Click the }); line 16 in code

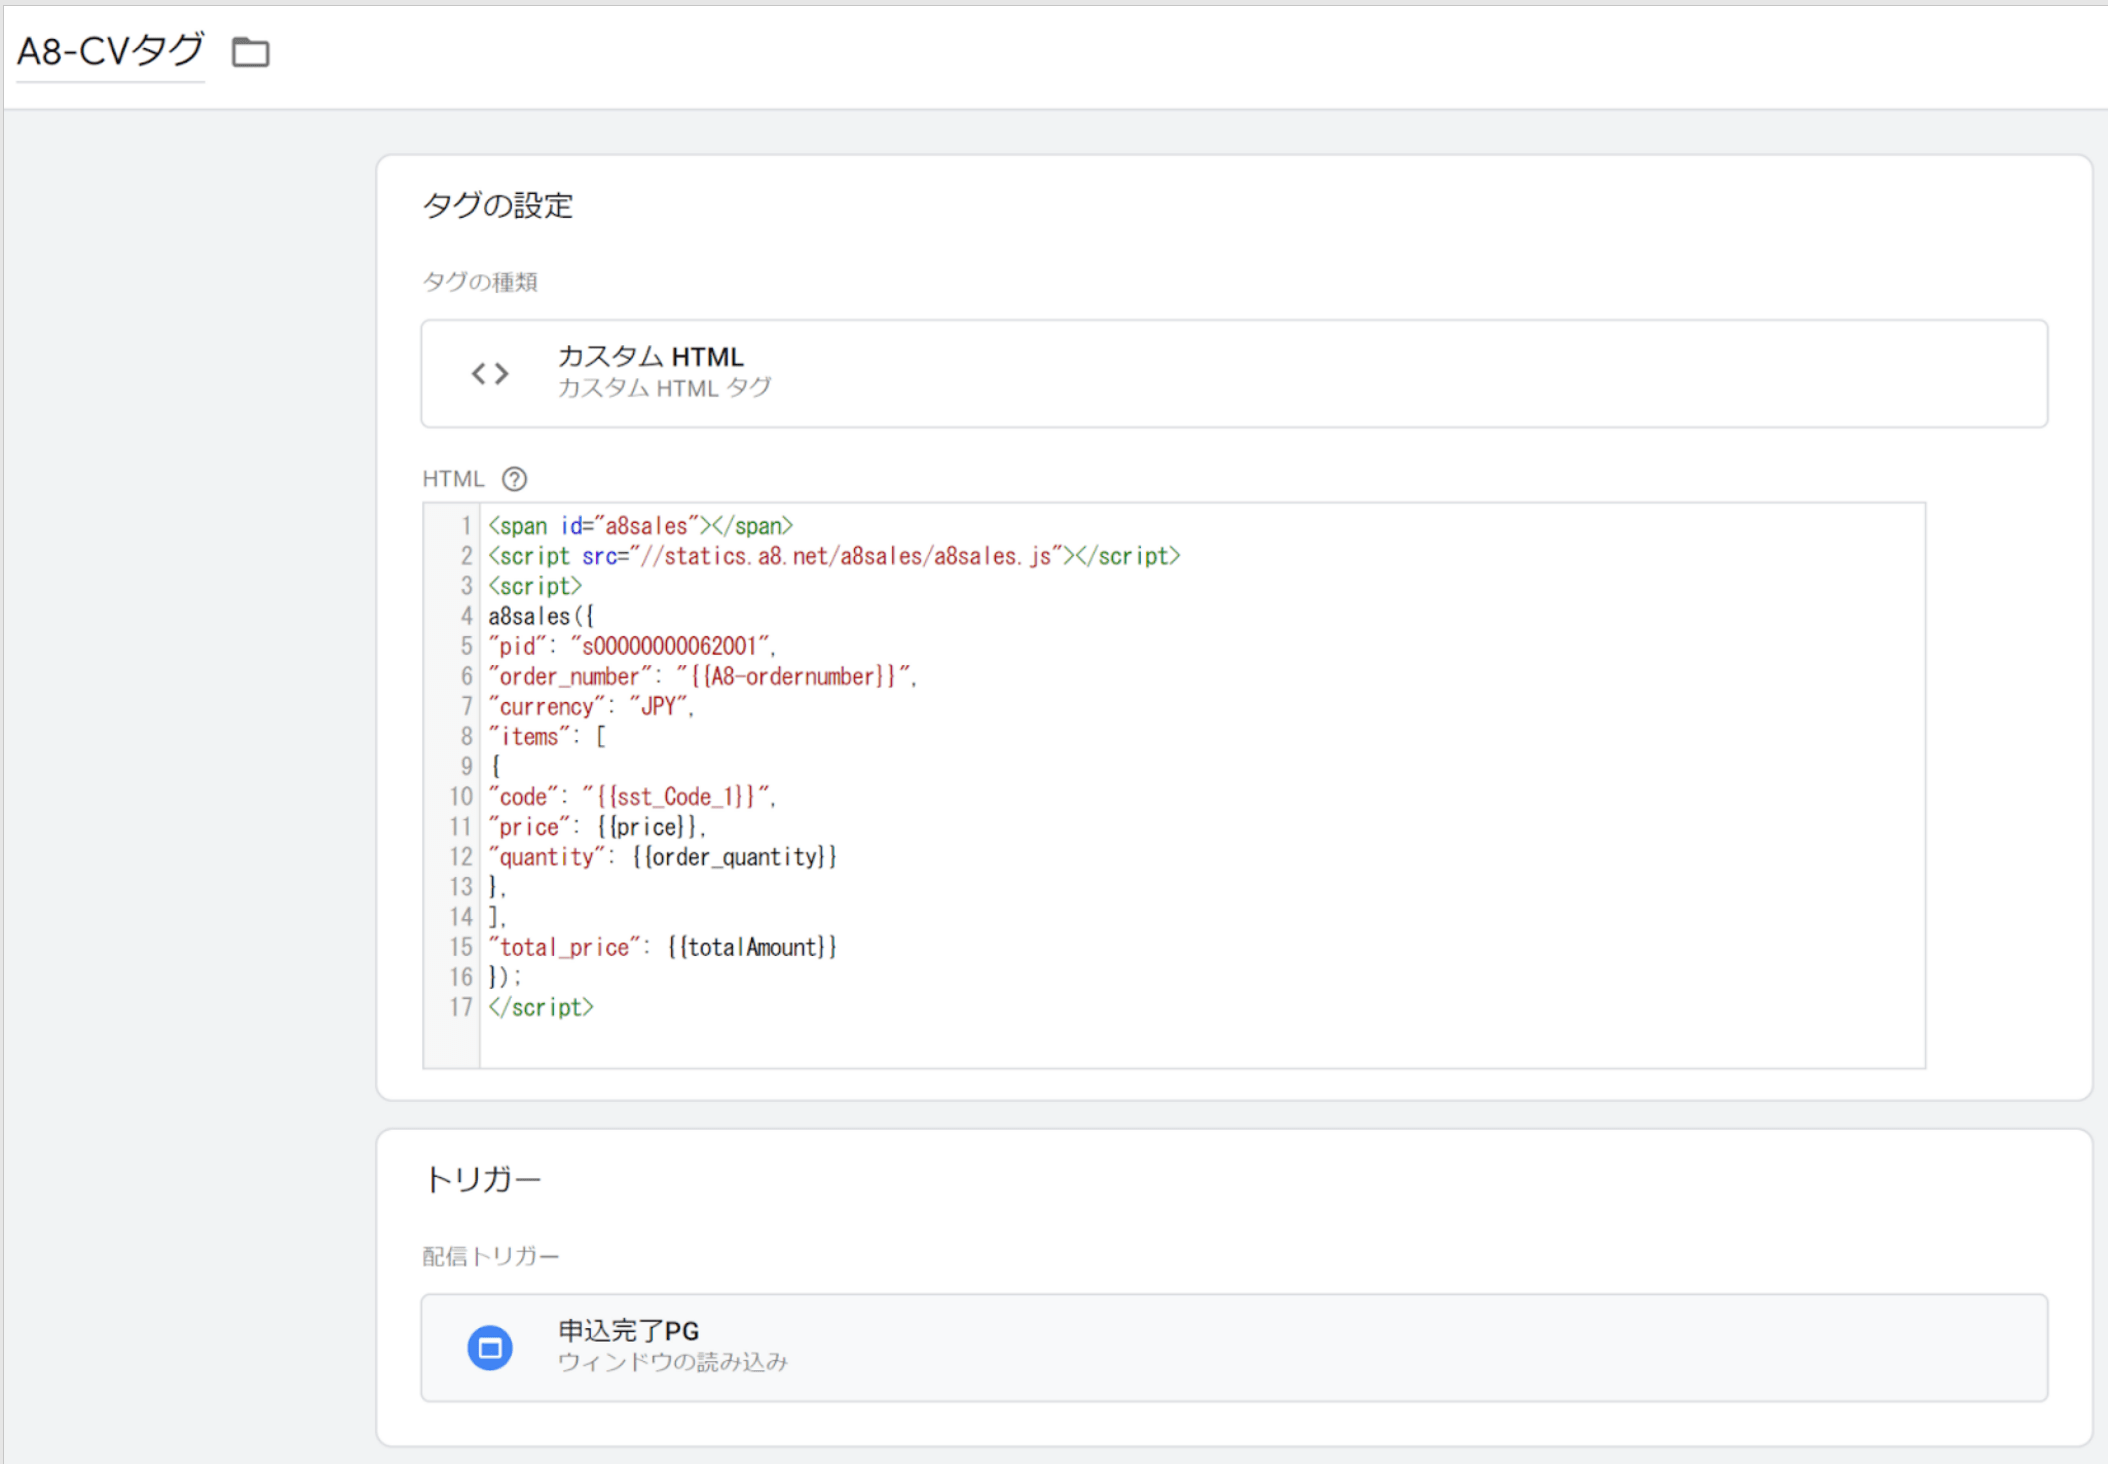[x=505, y=977]
